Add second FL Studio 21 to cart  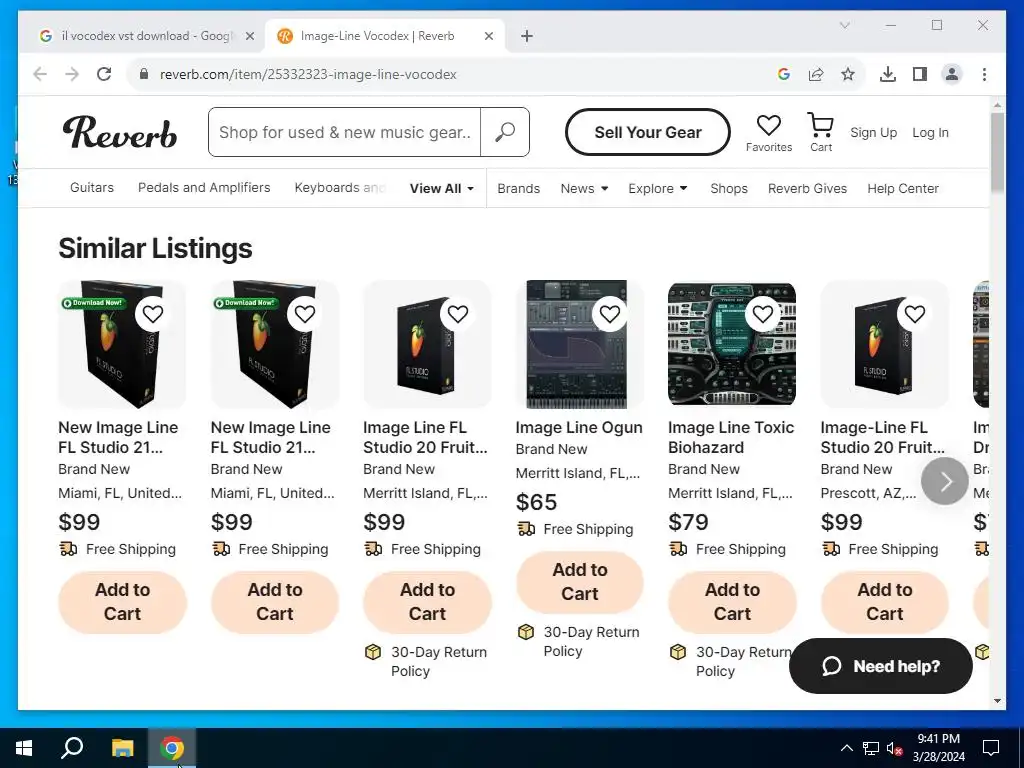point(275,601)
